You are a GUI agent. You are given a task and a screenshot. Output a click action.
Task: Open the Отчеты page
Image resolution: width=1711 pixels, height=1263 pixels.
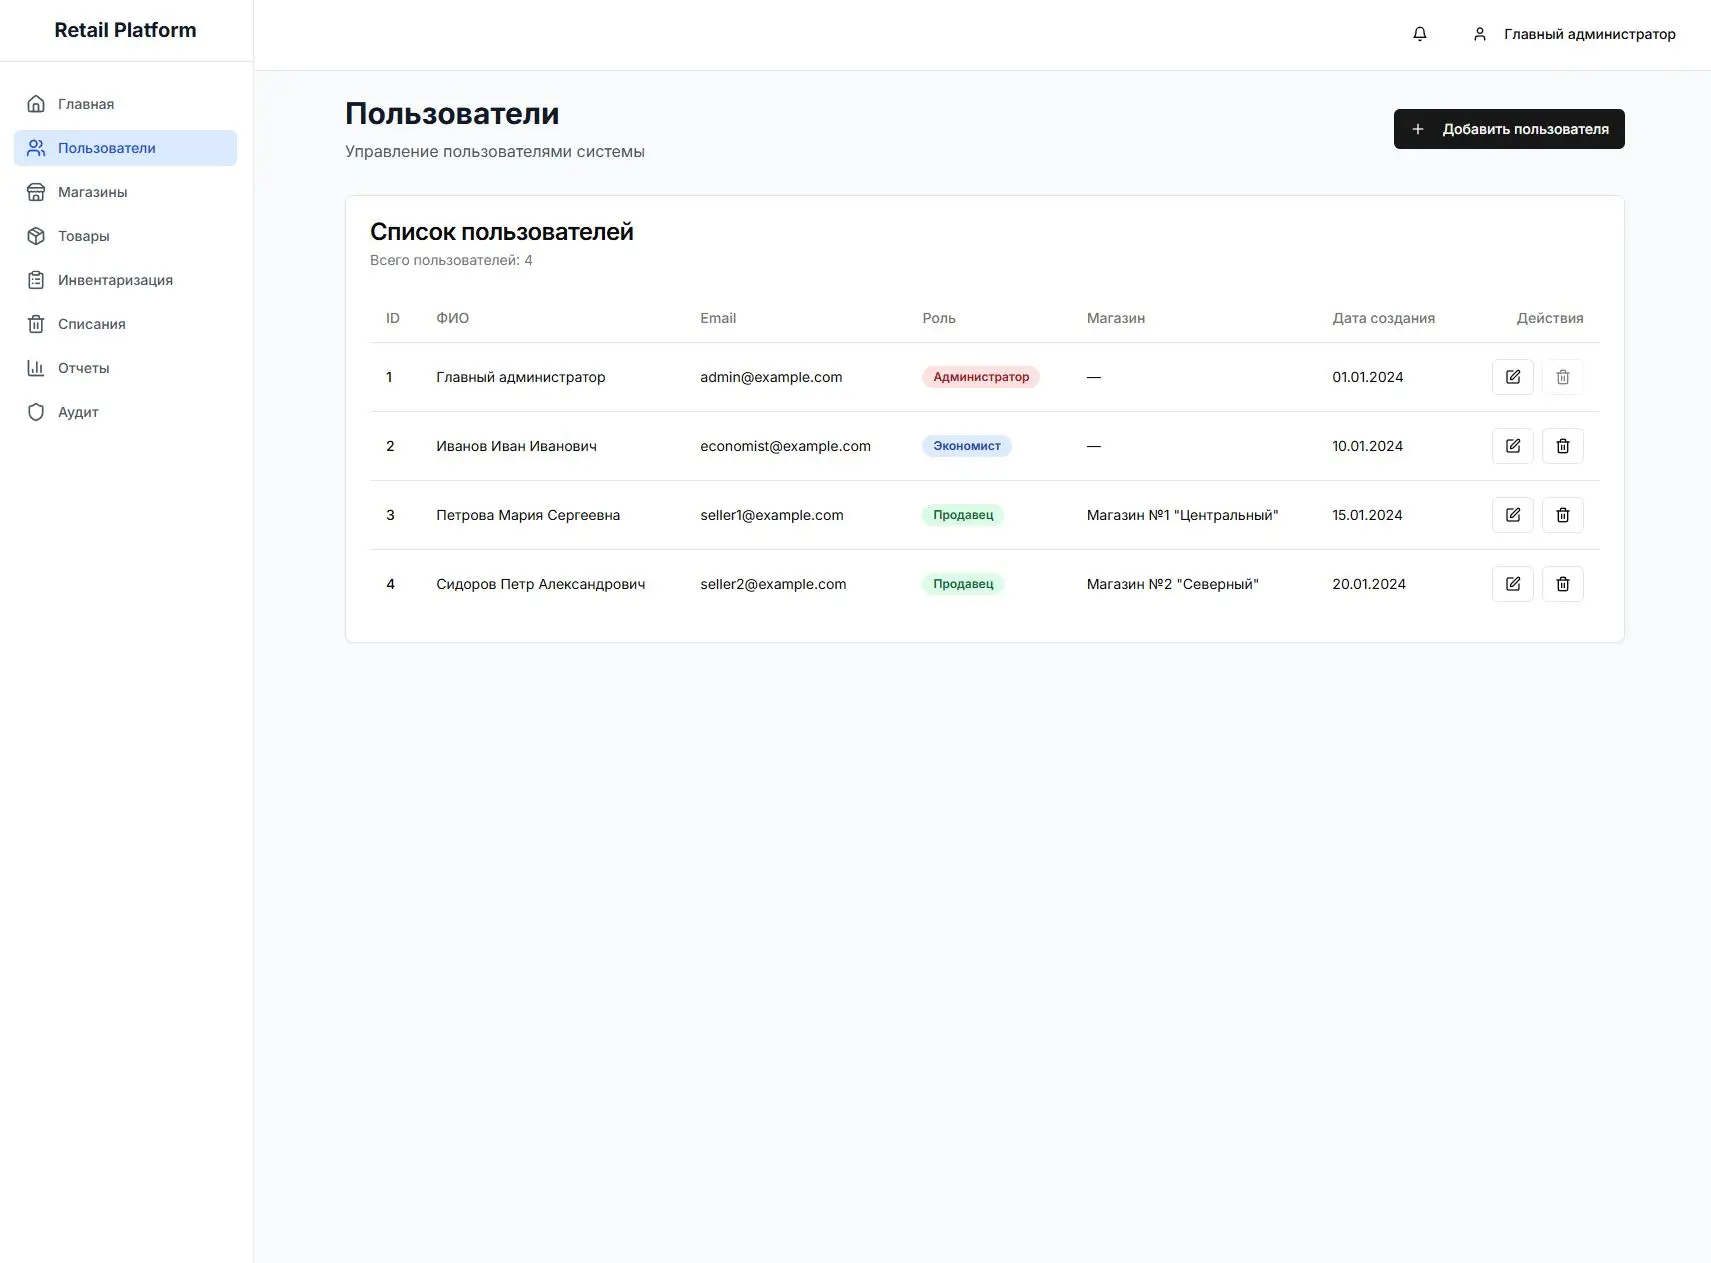[84, 368]
